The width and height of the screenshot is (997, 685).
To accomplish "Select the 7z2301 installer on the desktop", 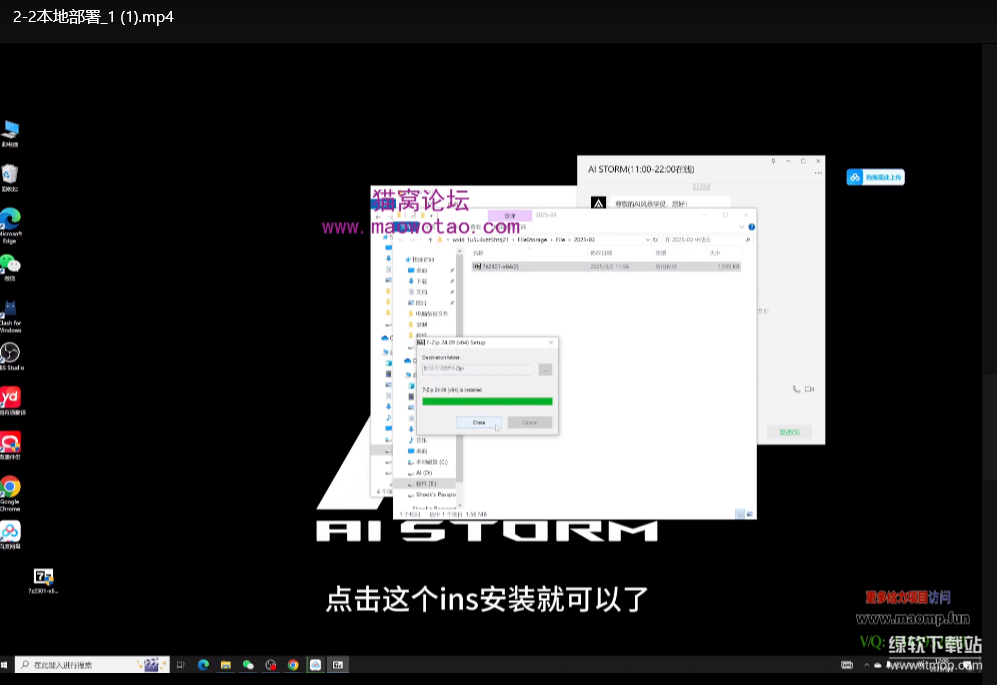I will [x=43, y=581].
